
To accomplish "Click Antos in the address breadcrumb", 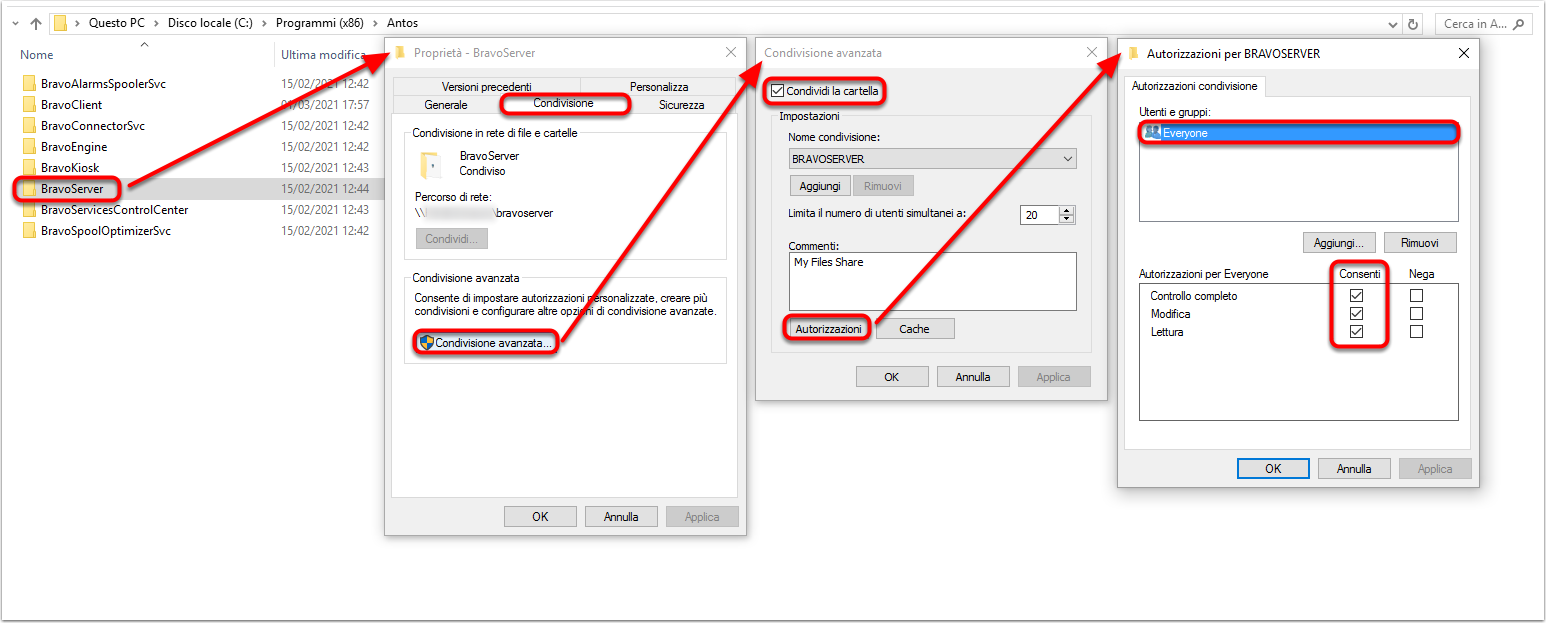I will pos(402,24).
